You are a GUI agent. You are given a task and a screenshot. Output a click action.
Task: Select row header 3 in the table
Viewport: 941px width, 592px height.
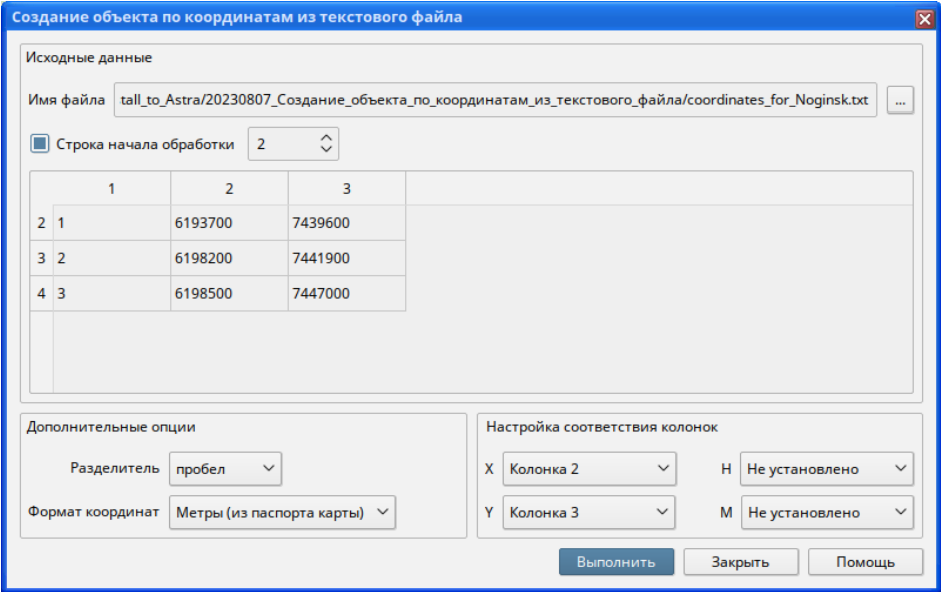click(x=41, y=258)
